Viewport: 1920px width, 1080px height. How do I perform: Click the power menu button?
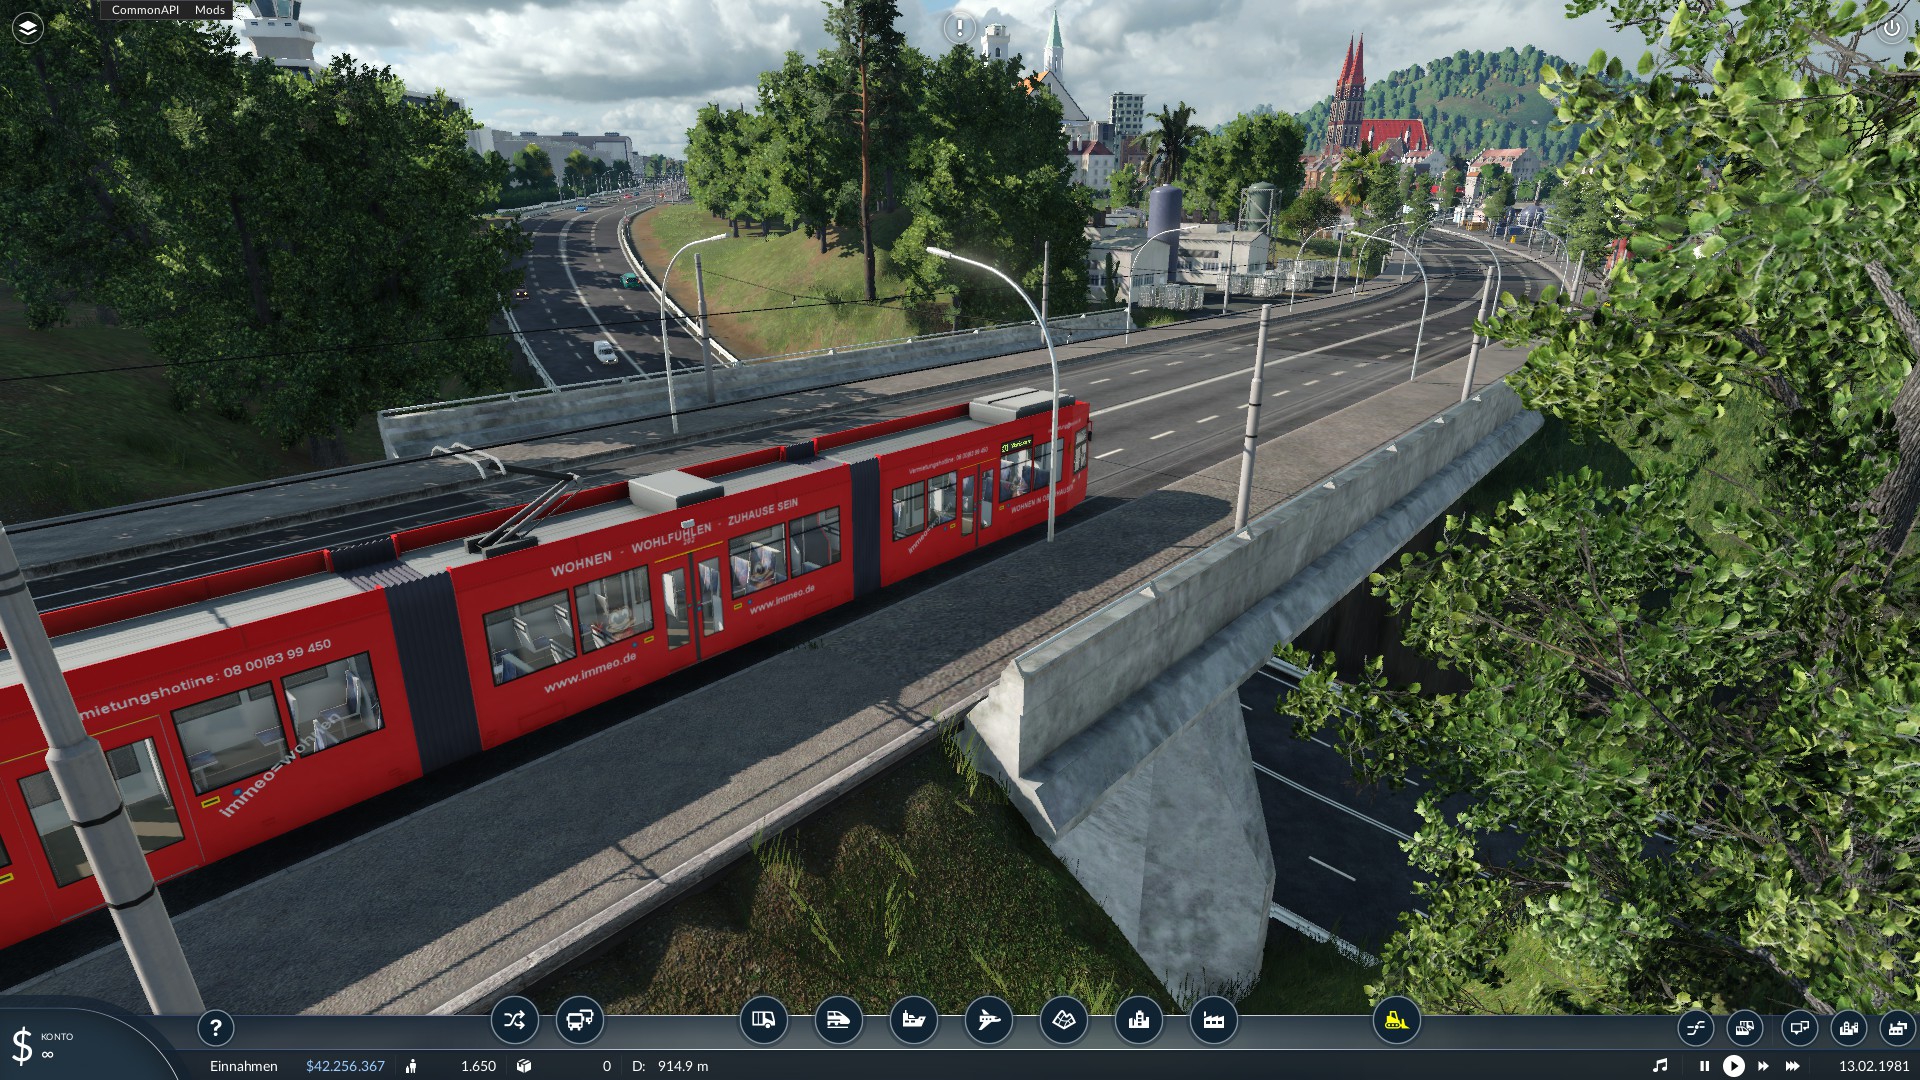click(x=1892, y=28)
